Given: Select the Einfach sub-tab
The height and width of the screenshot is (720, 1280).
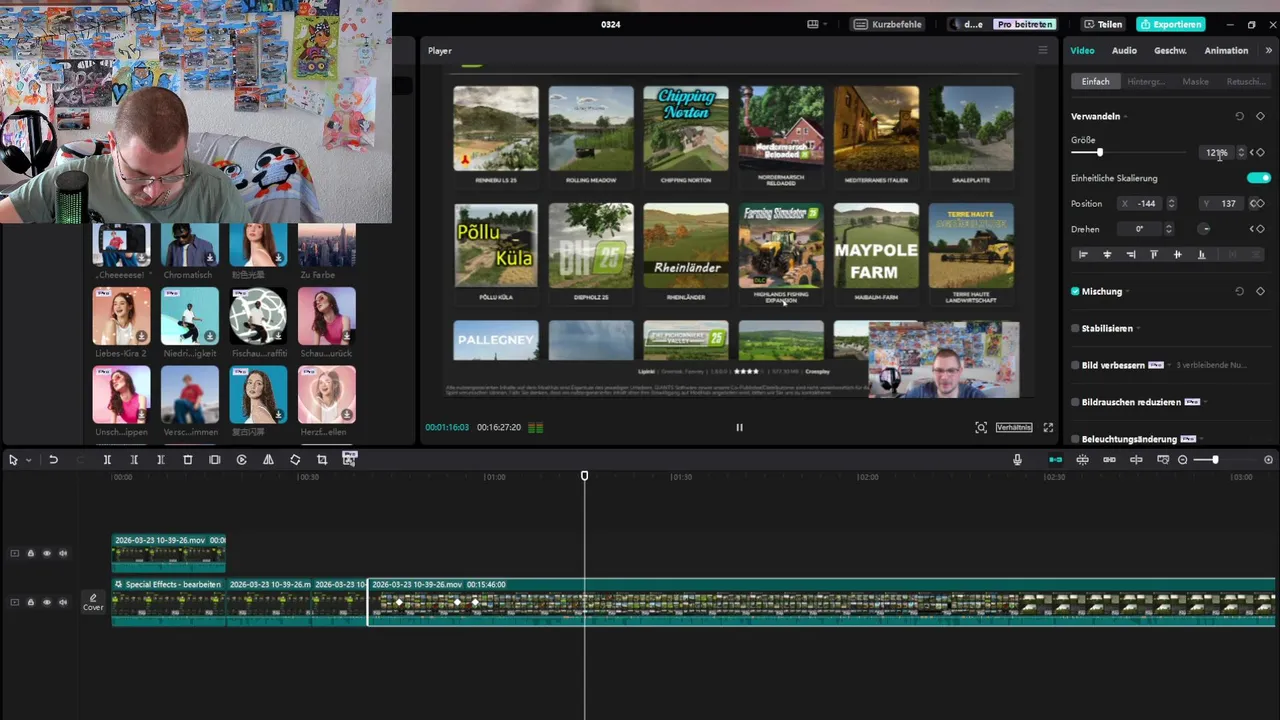Looking at the screenshot, I should pyautogui.click(x=1095, y=81).
